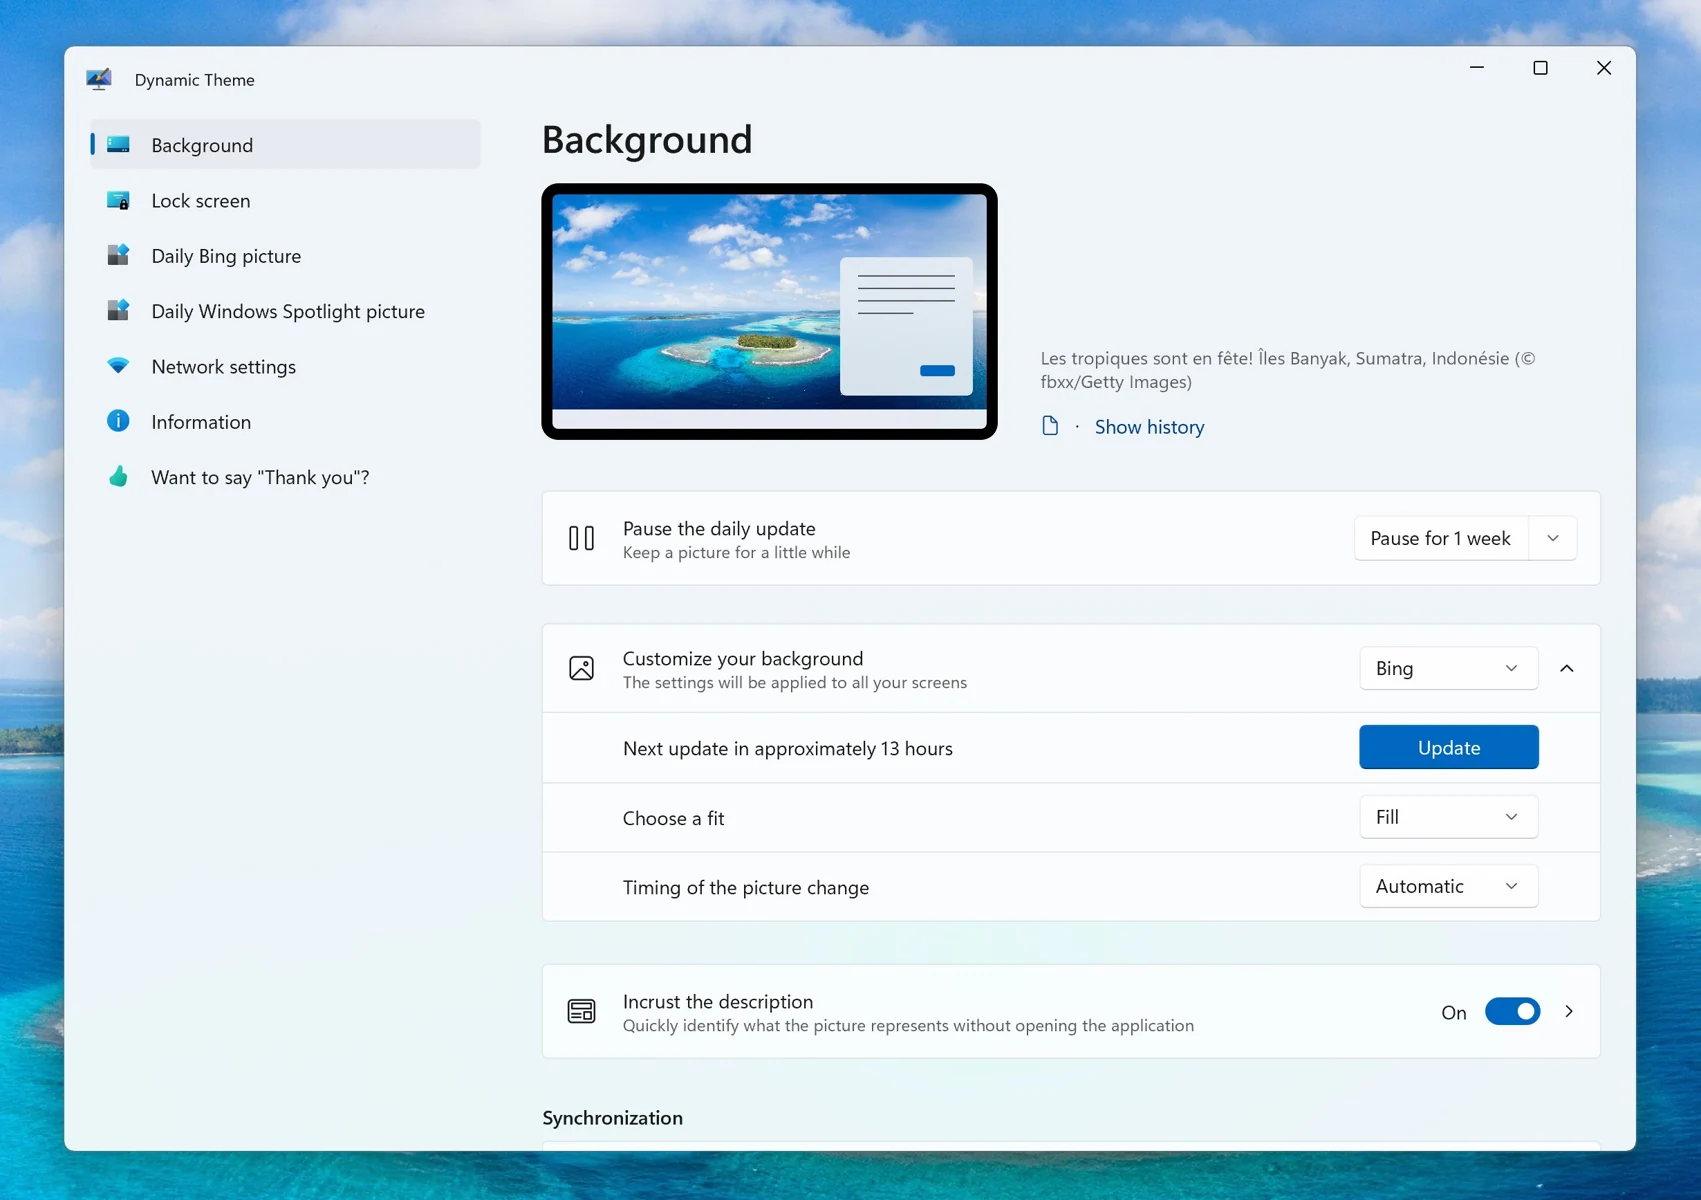Open the Pause for 1 week dropdown arrow

pyautogui.click(x=1553, y=538)
